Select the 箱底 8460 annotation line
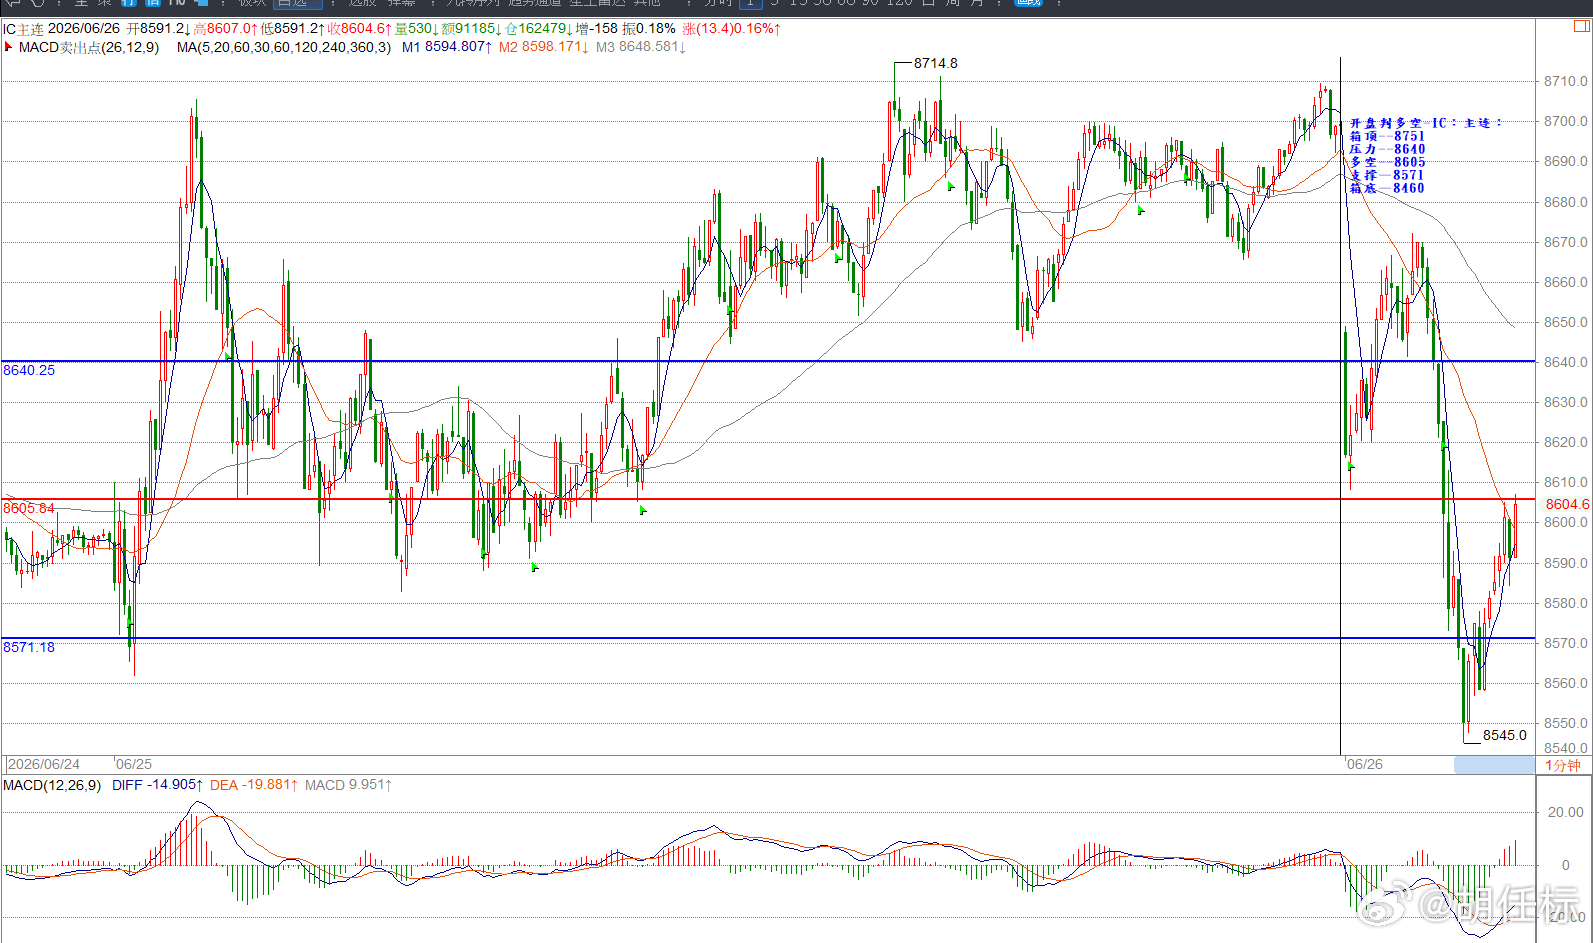This screenshot has width=1593, height=943. (1387, 188)
